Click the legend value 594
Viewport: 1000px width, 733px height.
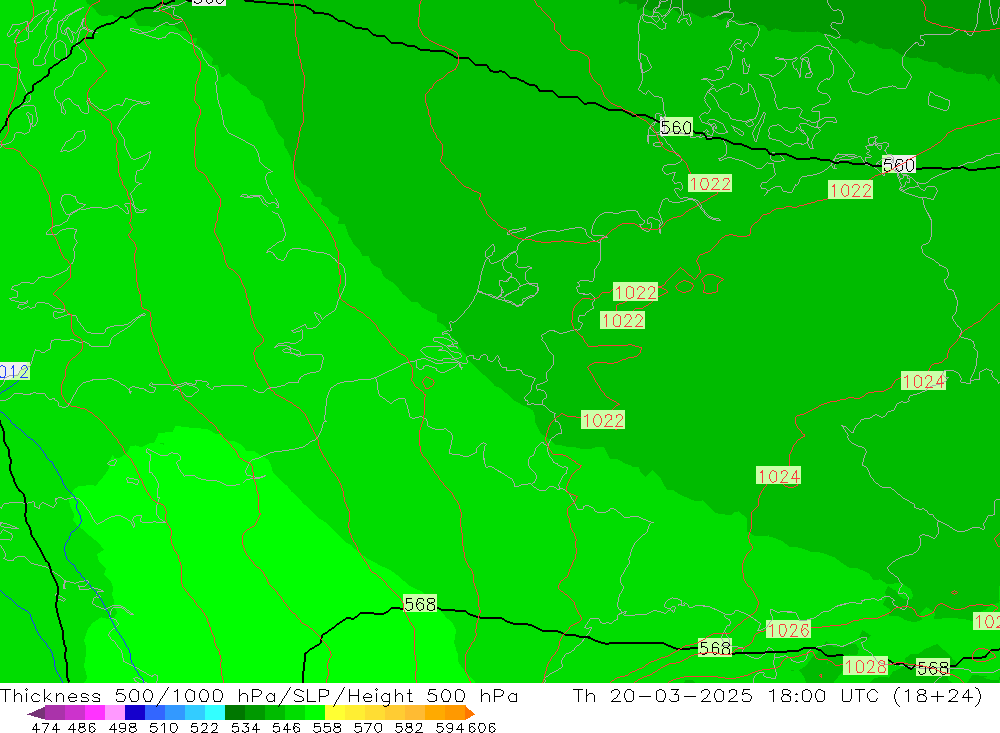click(450, 727)
